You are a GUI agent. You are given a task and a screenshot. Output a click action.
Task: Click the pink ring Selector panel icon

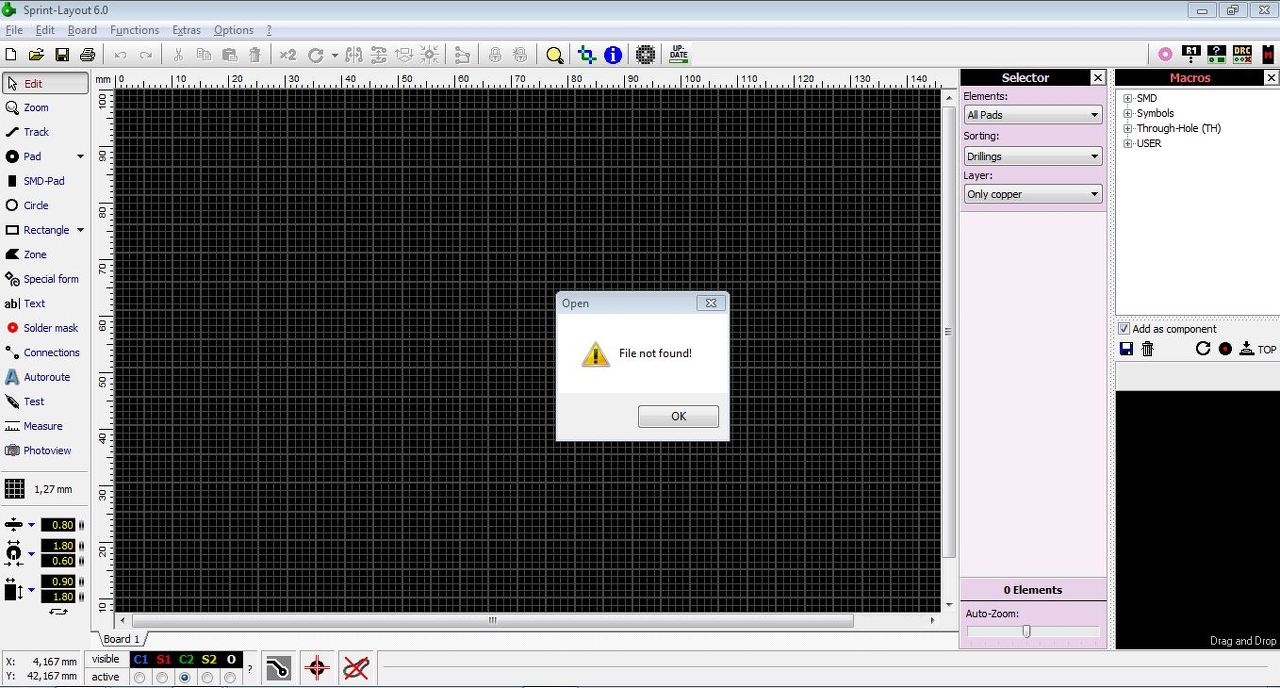tap(1165, 54)
